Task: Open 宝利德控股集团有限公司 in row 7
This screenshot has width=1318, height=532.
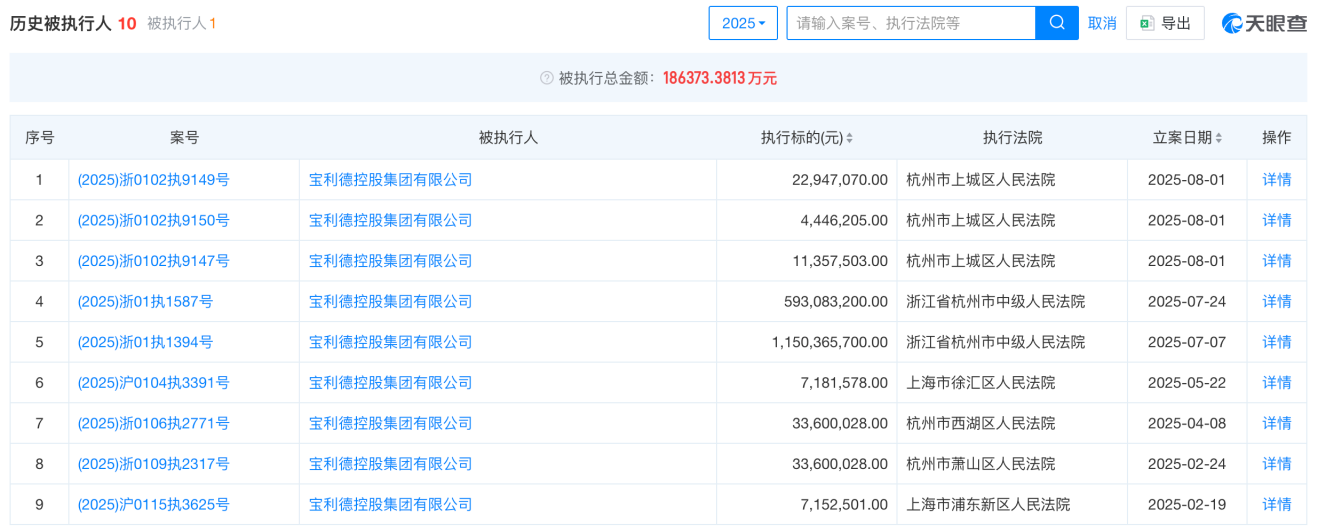Action: [390, 423]
